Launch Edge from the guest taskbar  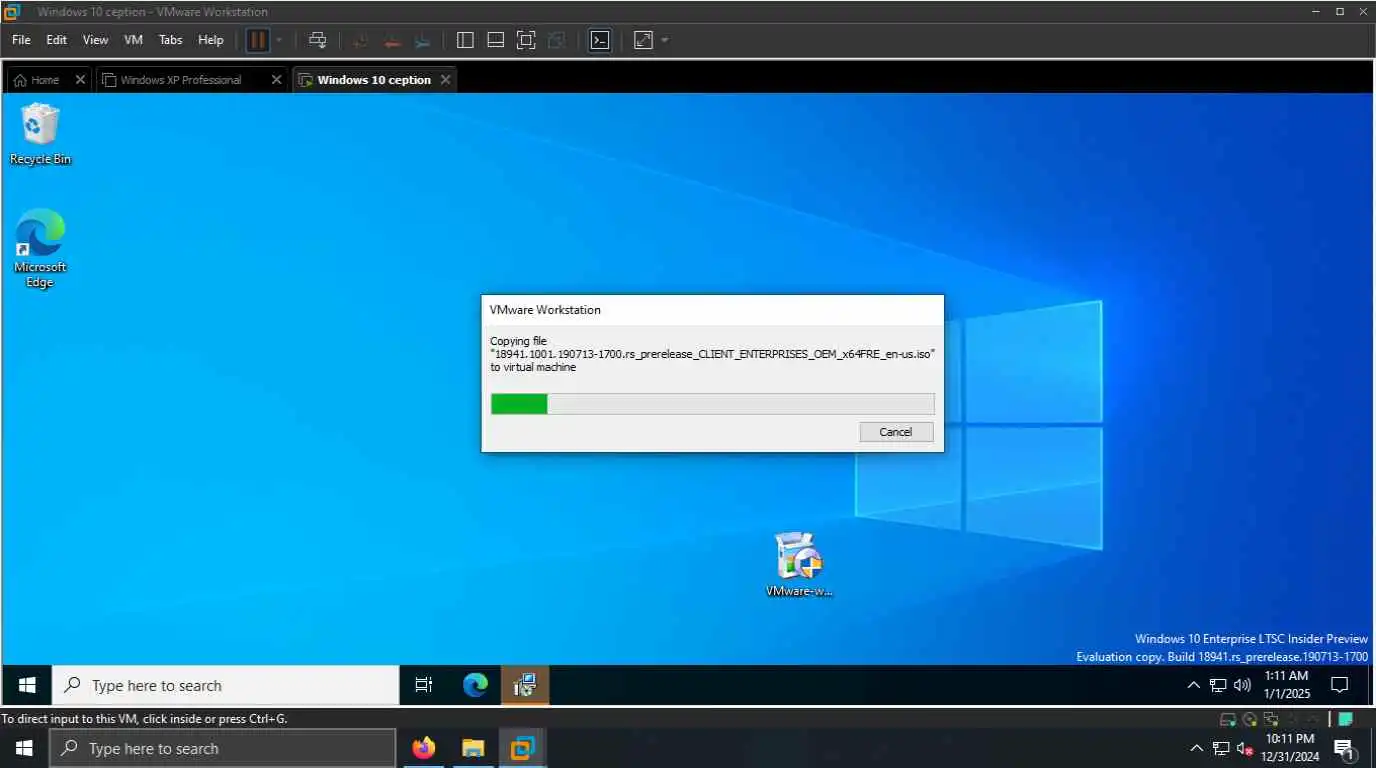pyautogui.click(x=475, y=685)
